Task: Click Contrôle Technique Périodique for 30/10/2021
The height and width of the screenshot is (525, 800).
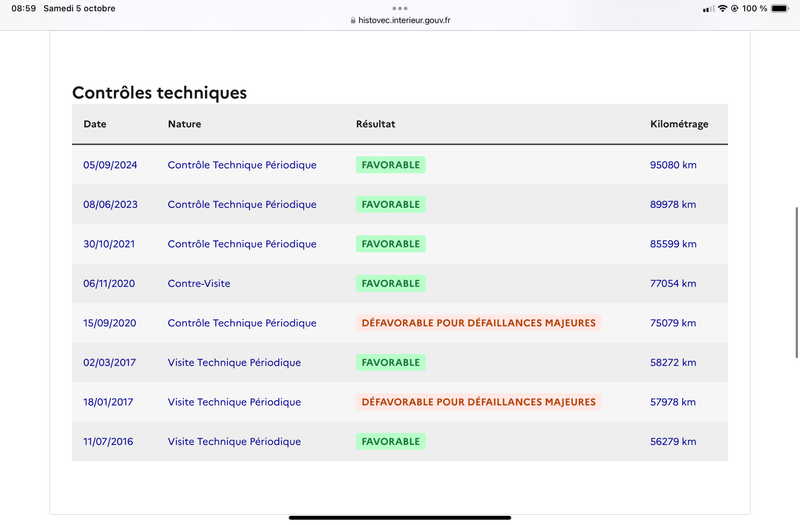Action: (242, 244)
